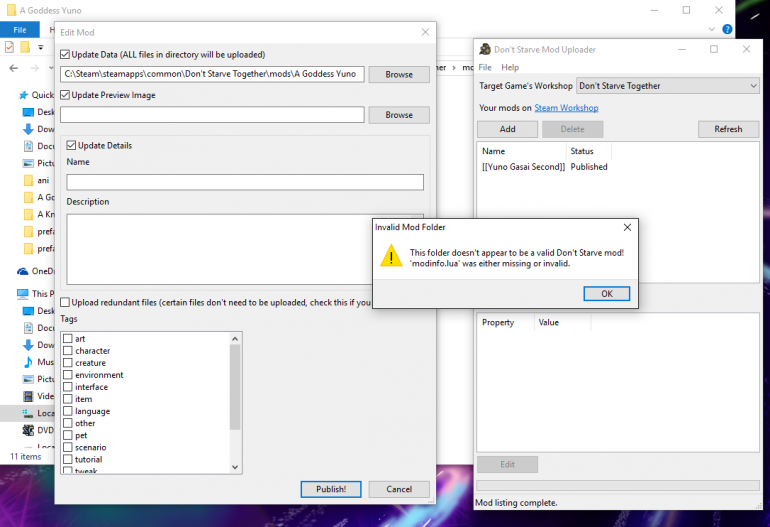Image resolution: width=770 pixels, height=527 pixels.
Task: Open Videos icon in sidebar
Action: (28, 396)
